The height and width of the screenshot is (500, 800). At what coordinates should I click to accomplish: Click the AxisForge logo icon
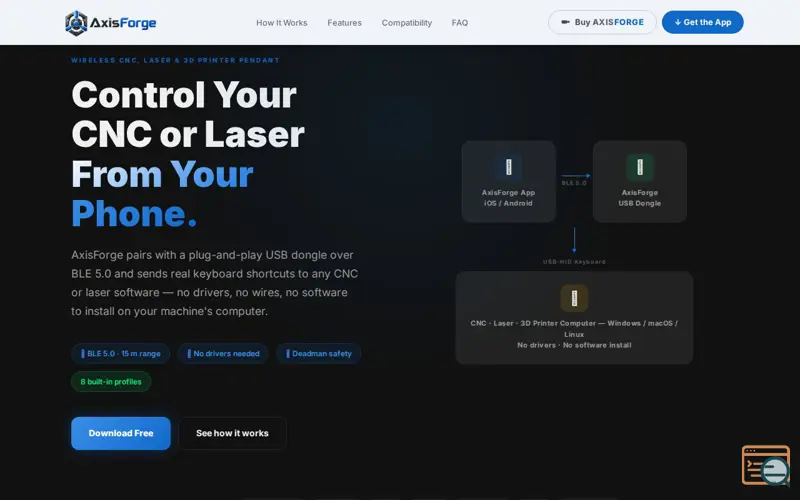76,23
